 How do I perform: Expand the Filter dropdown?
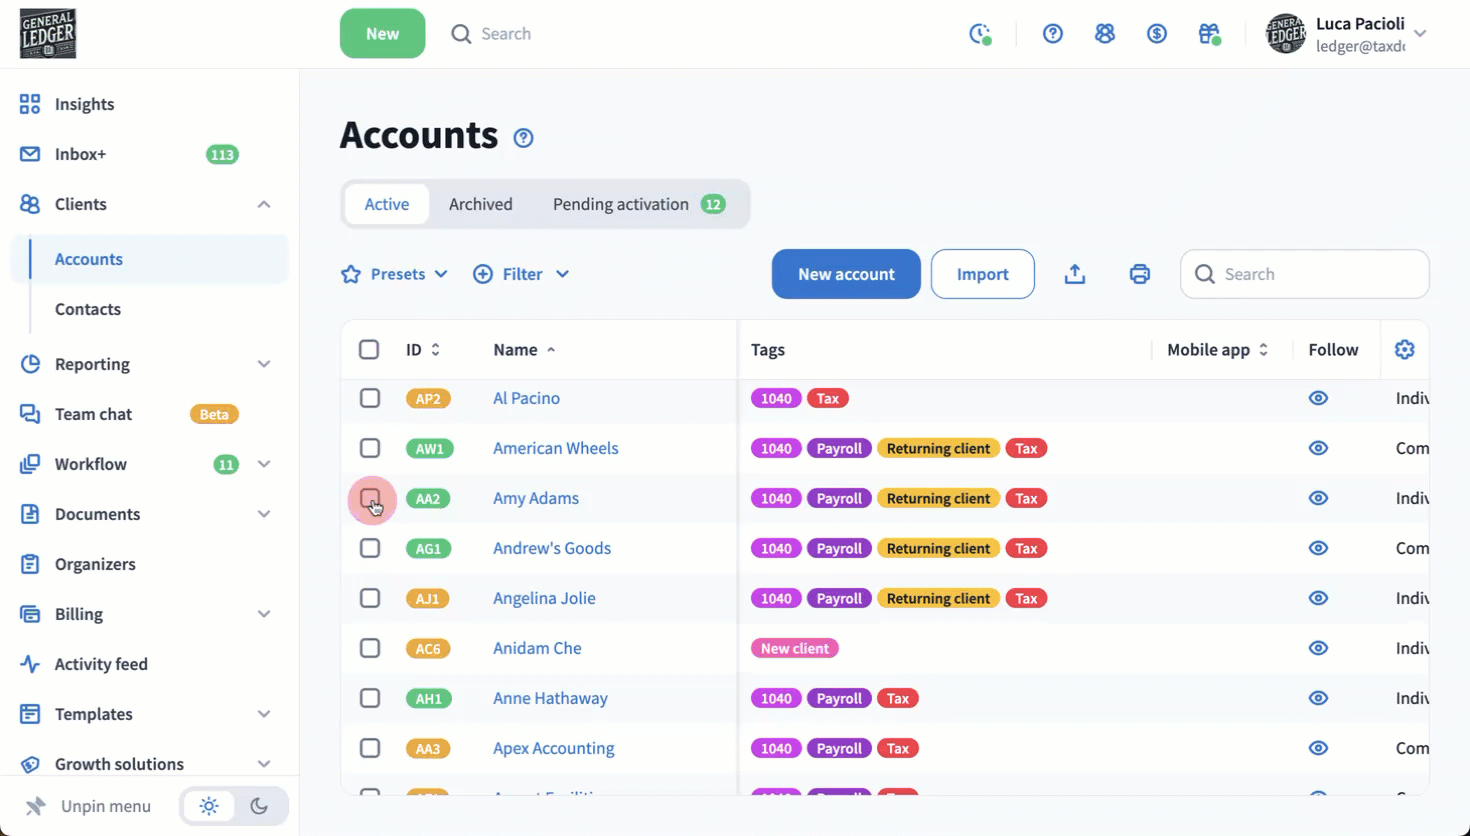[521, 274]
